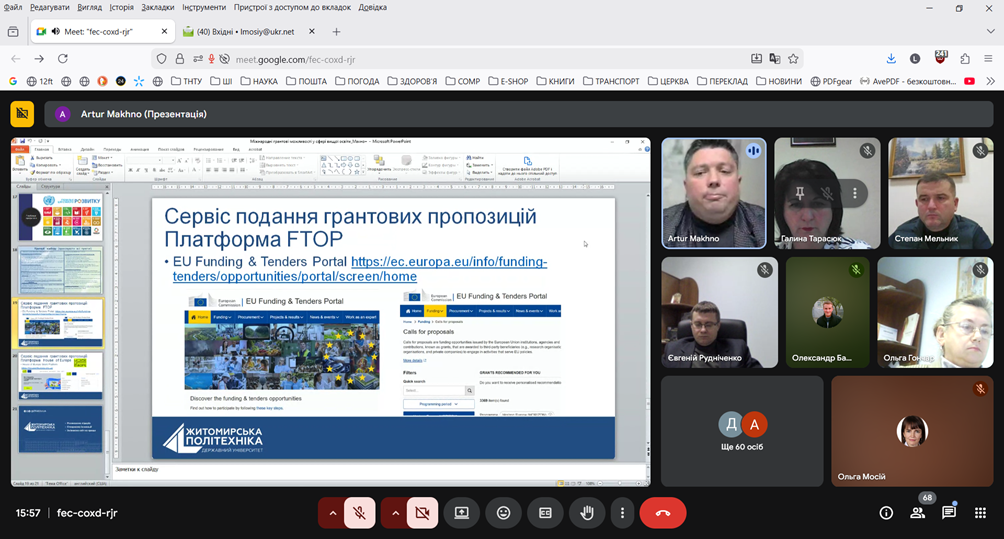Expand video settings arrow next to camera
The width and height of the screenshot is (1004, 539).
pos(395,513)
